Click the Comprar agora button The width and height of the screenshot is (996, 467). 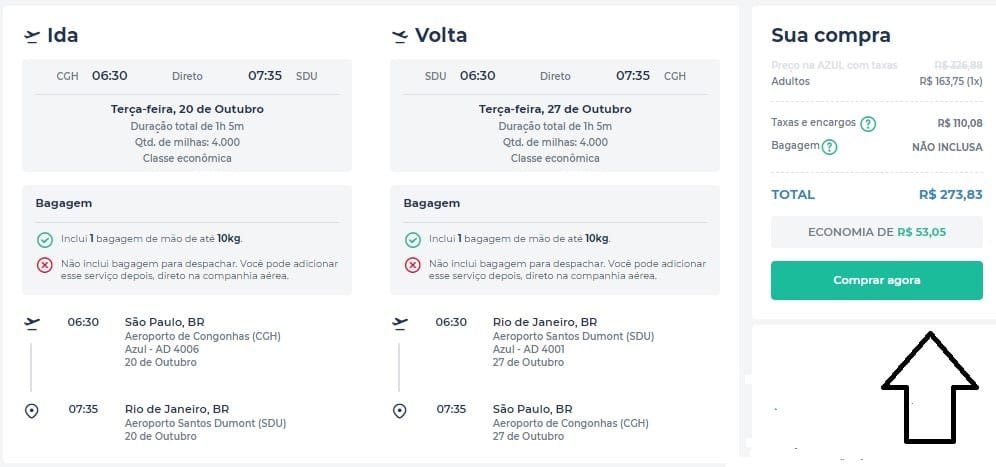[x=877, y=280]
